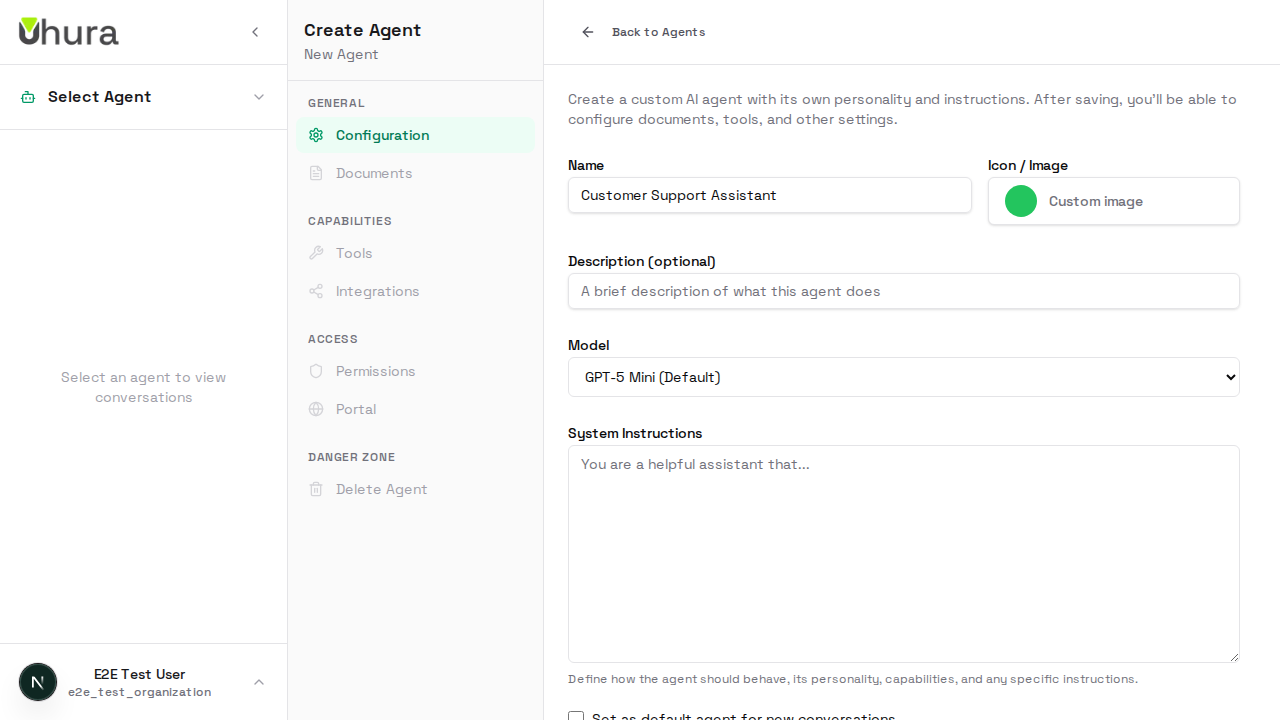The height and width of the screenshot is (720, 1280).
Task: Select the Integrations share icon
Action: coord(316,291)
